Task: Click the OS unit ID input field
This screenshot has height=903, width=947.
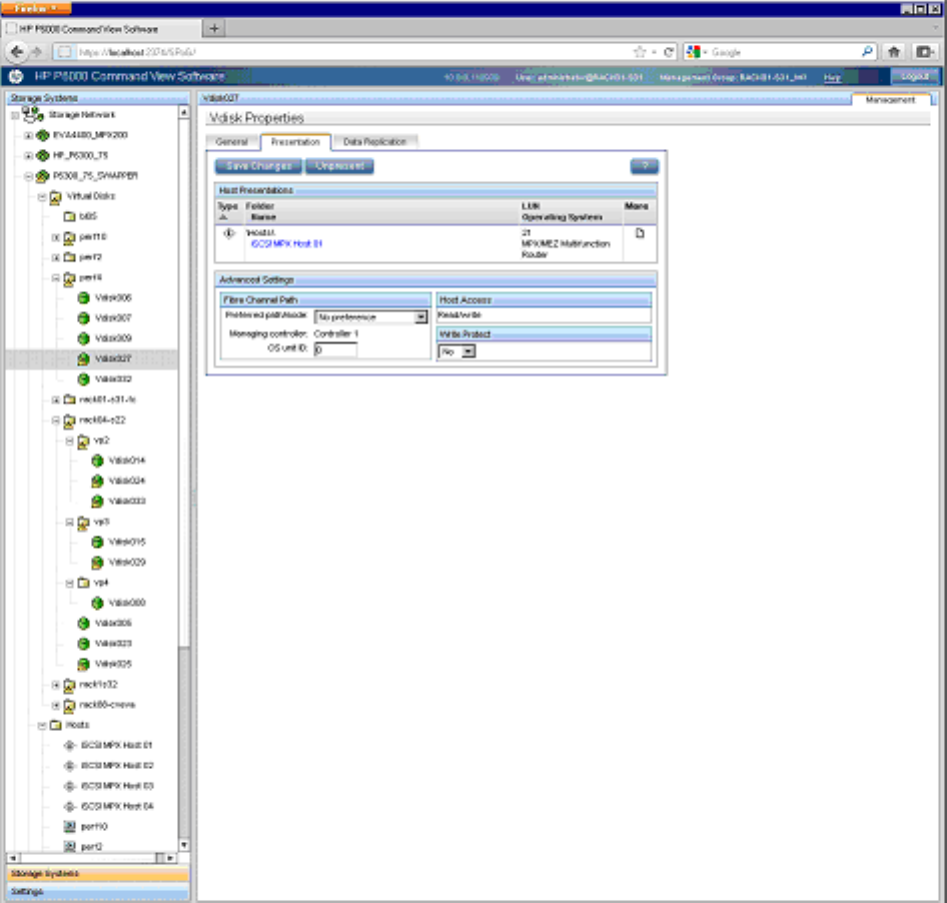Action: click(x=336, y=349)
